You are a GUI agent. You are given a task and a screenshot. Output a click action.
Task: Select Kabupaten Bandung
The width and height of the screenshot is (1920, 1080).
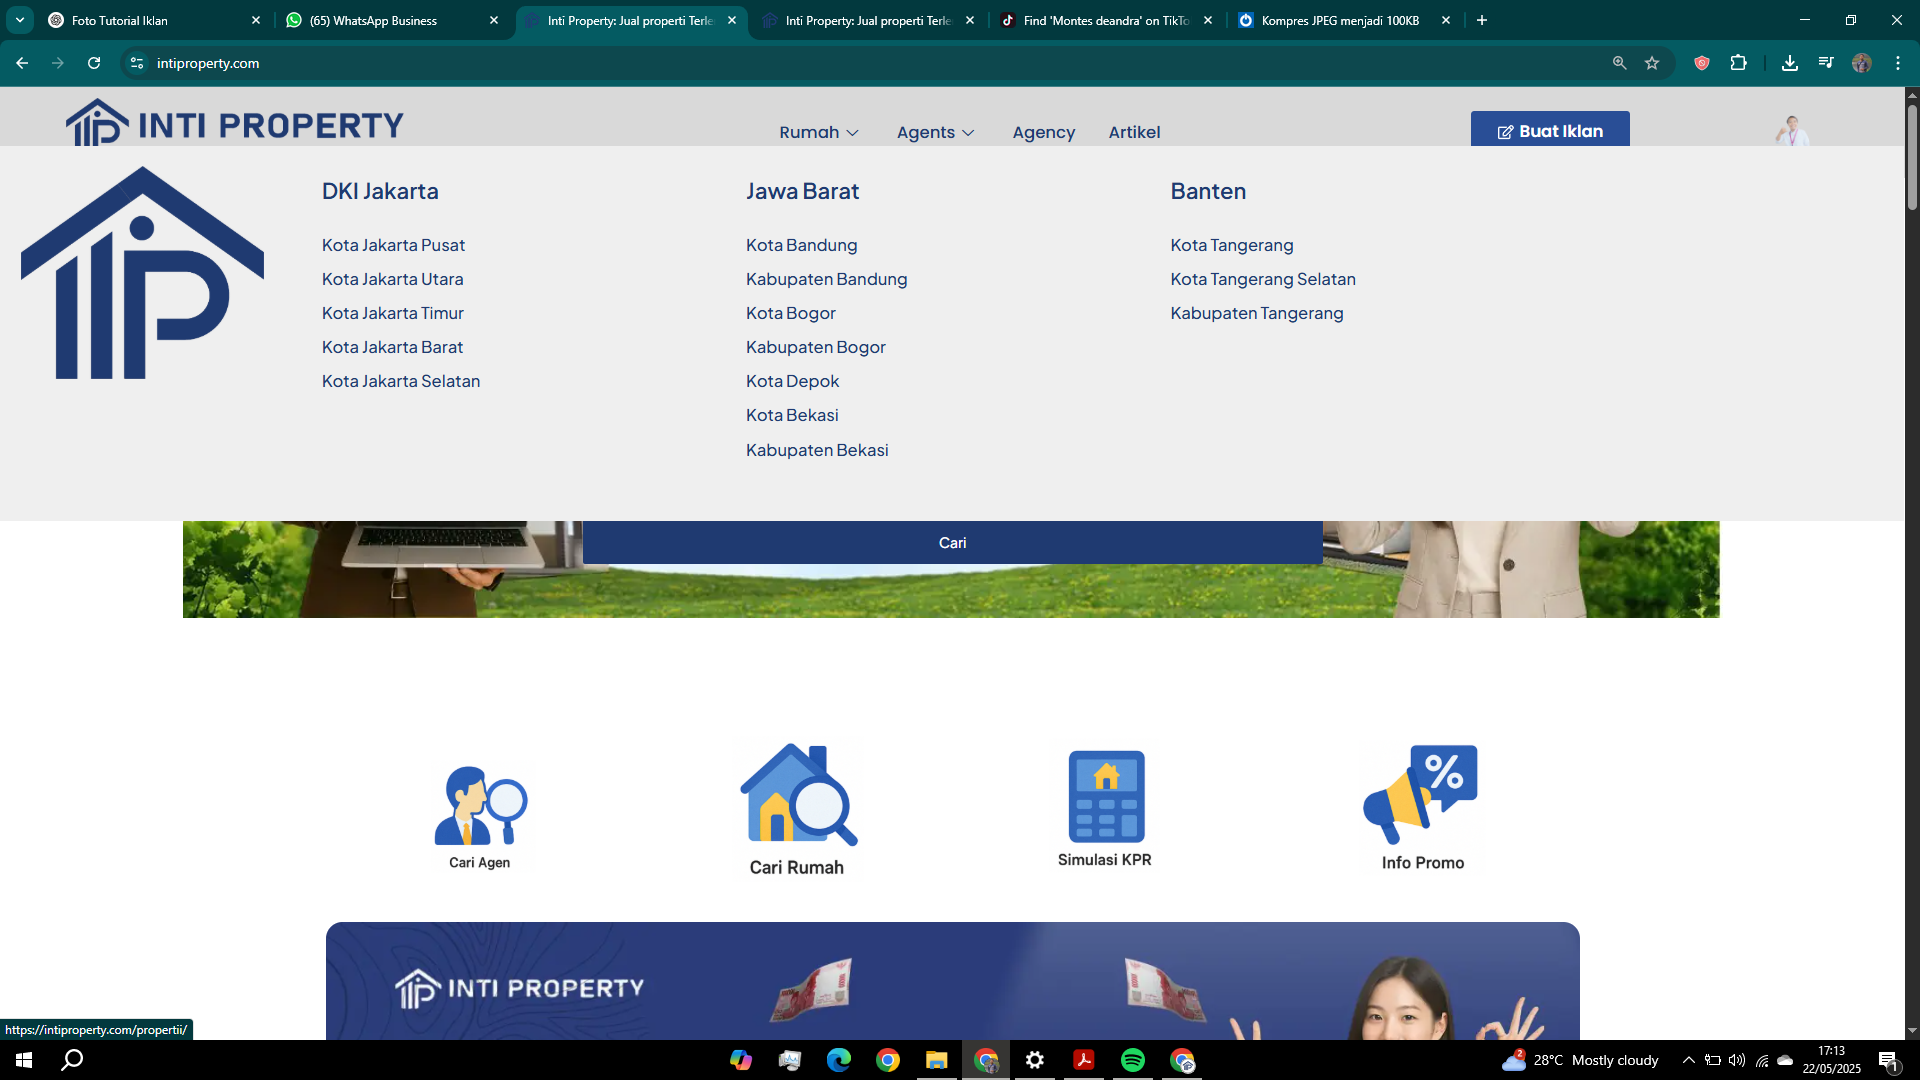(x=826, y=279)
